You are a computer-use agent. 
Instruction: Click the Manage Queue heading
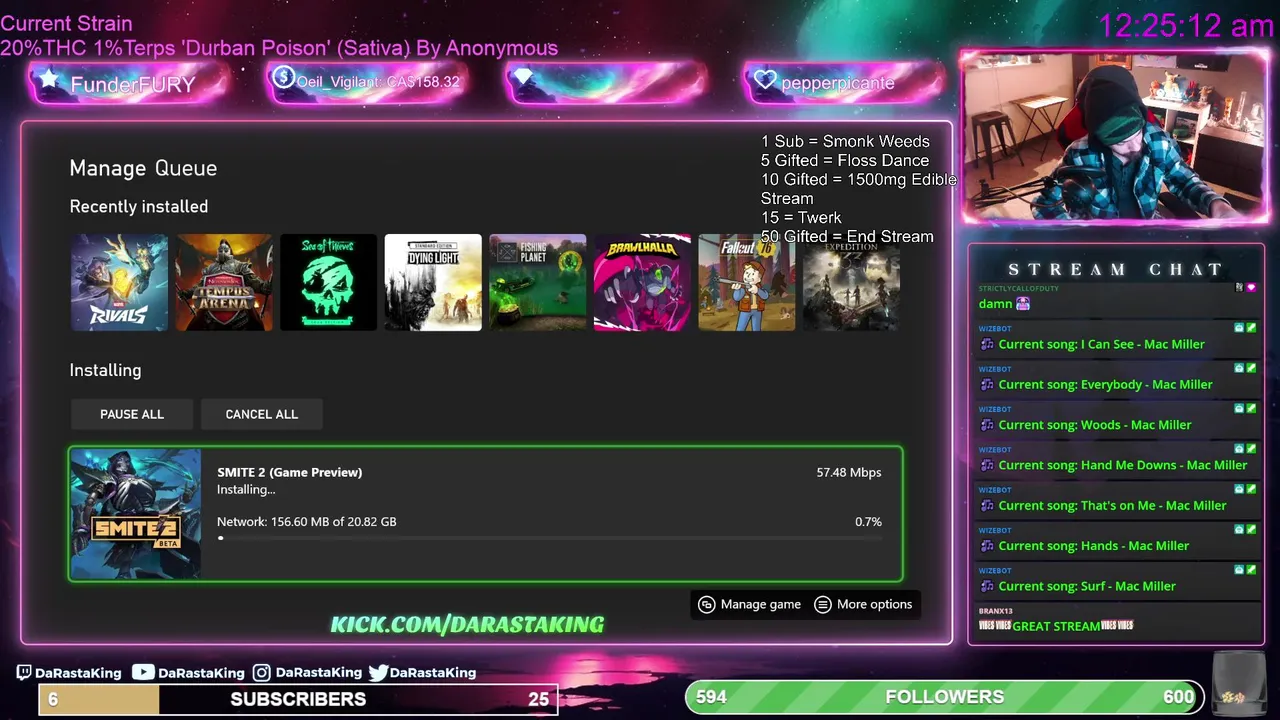click(143, 168)
